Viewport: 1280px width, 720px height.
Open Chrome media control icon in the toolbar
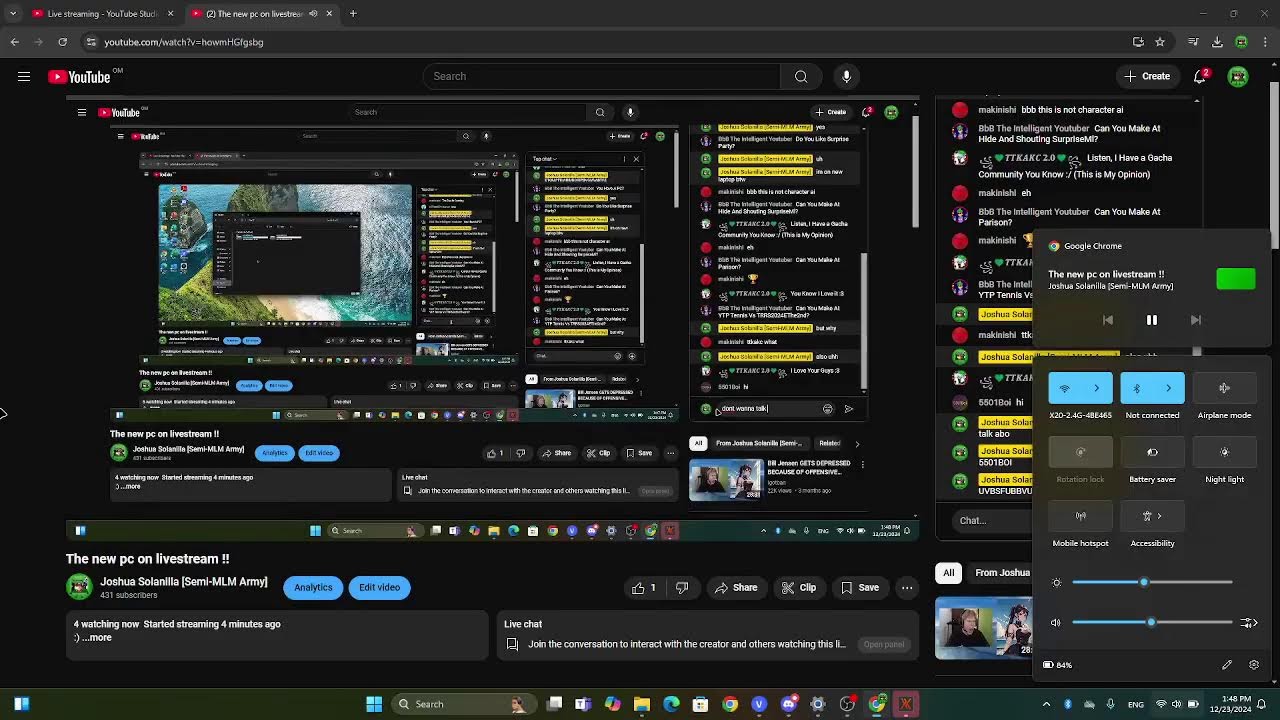pyautogui.click(x=1193, y=42)
